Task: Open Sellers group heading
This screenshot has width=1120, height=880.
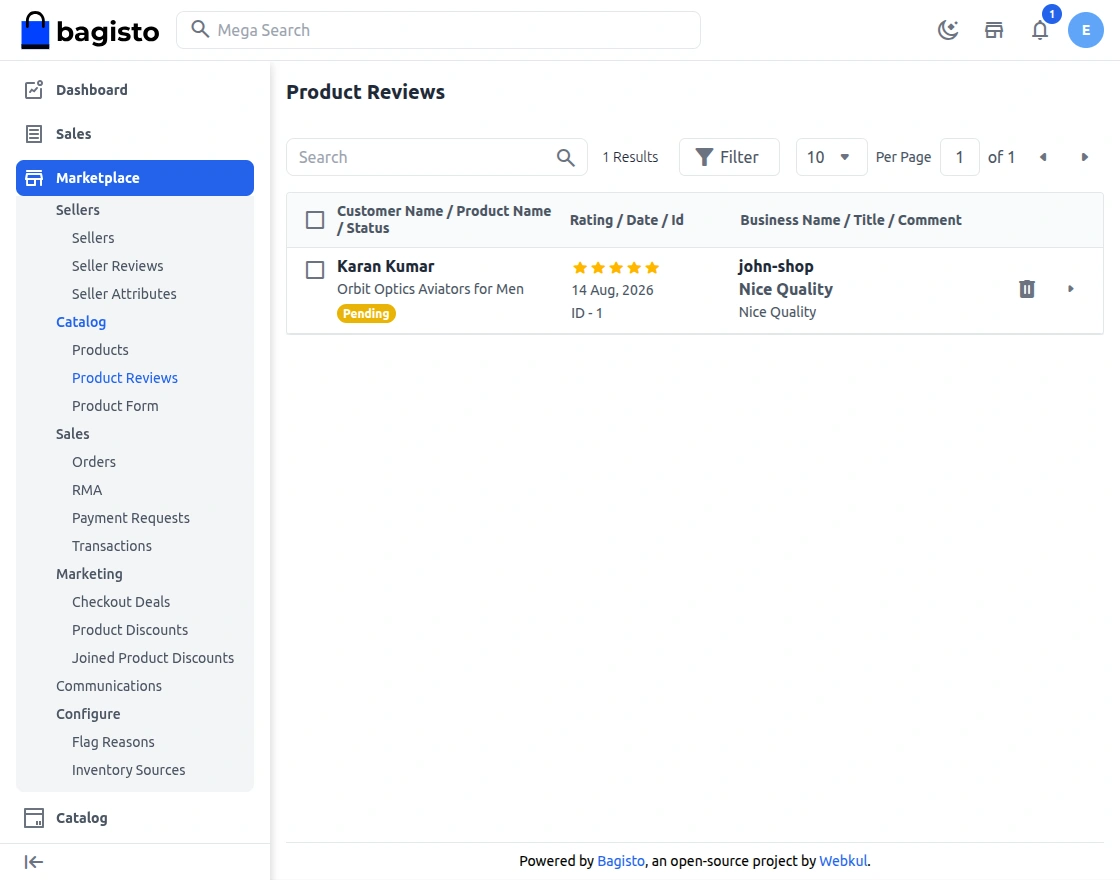Action: pos(78,210)
